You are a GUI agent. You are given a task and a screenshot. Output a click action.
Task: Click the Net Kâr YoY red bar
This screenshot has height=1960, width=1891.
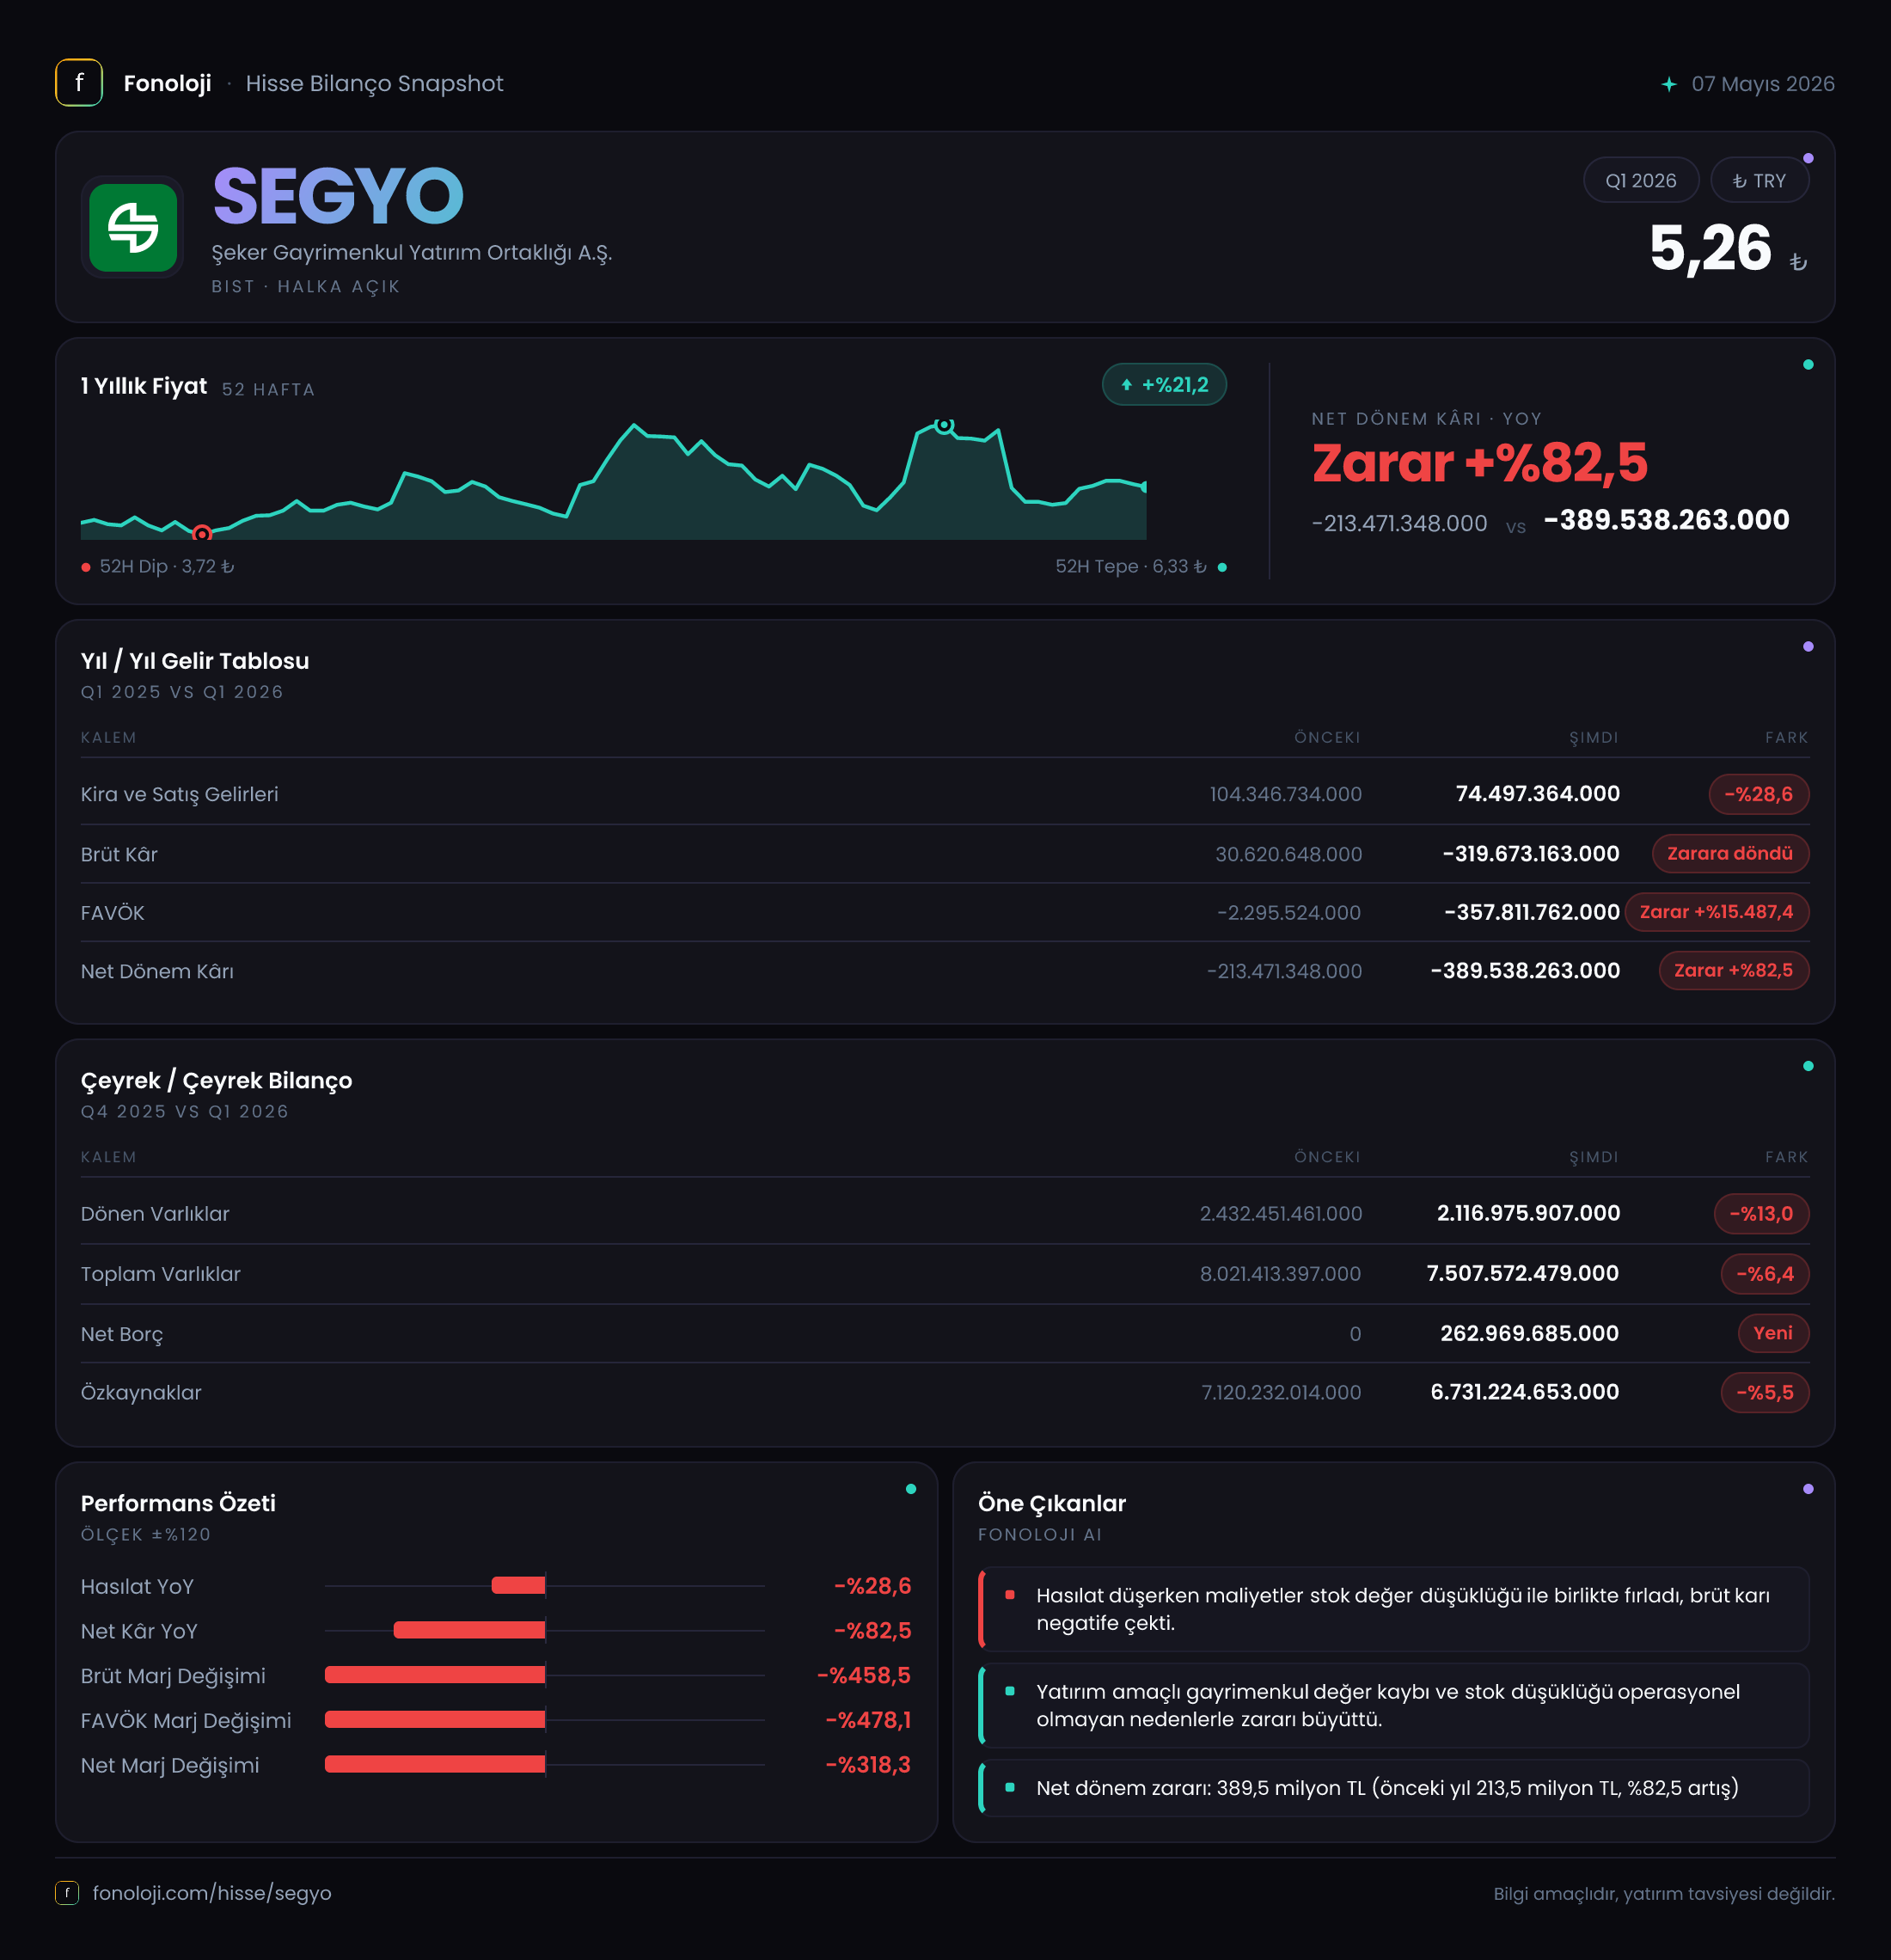[x=469, y=1631]
